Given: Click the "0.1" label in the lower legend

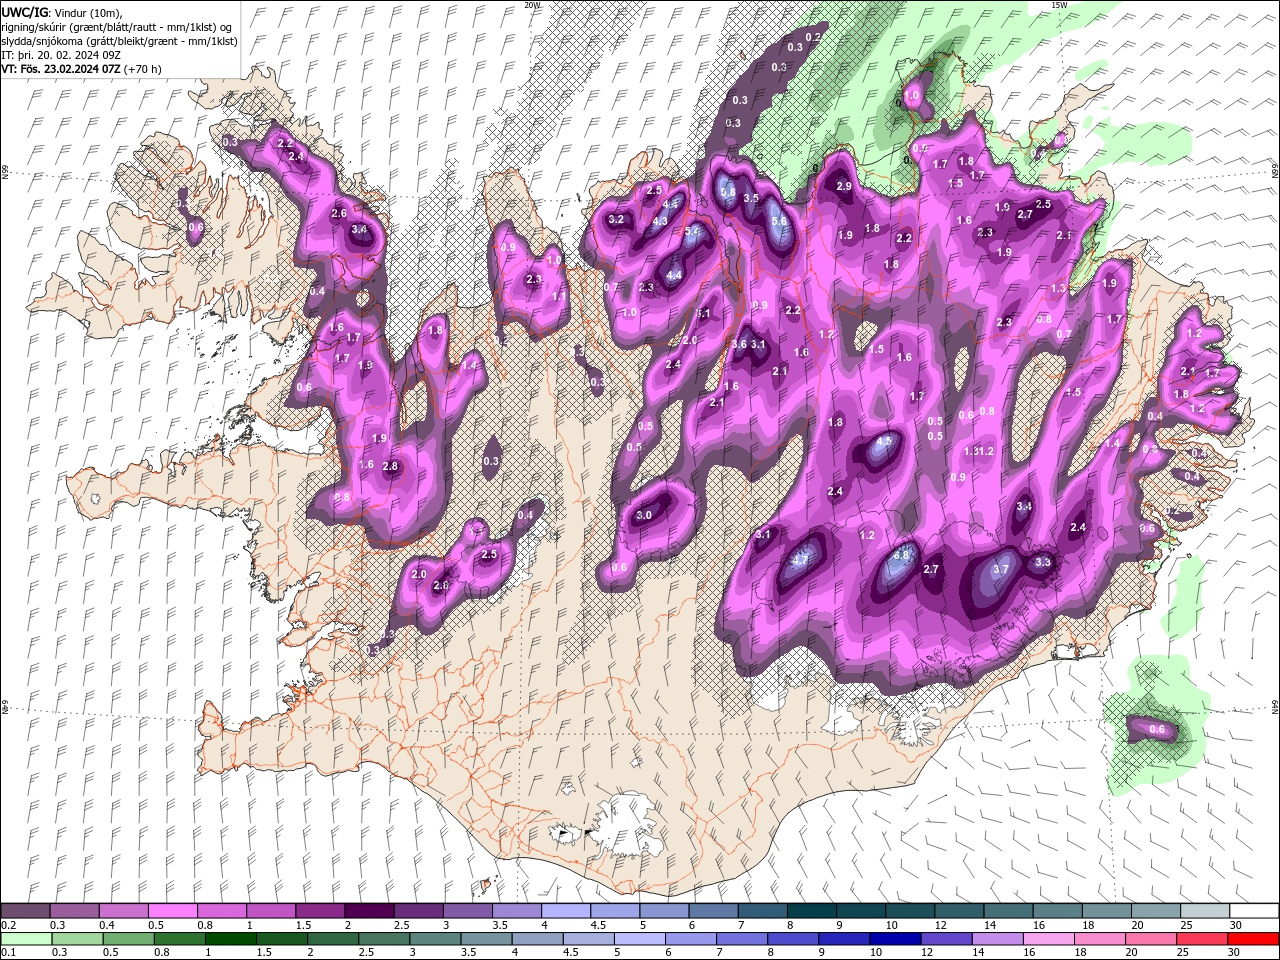Looking at the screenshot, I should tap(7, 953).
